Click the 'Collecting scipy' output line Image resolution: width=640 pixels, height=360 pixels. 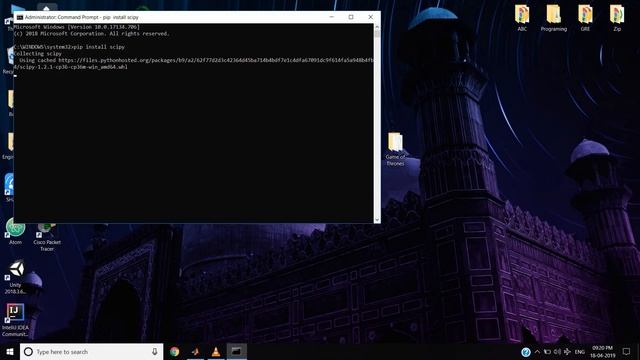(x=38, y=53)
